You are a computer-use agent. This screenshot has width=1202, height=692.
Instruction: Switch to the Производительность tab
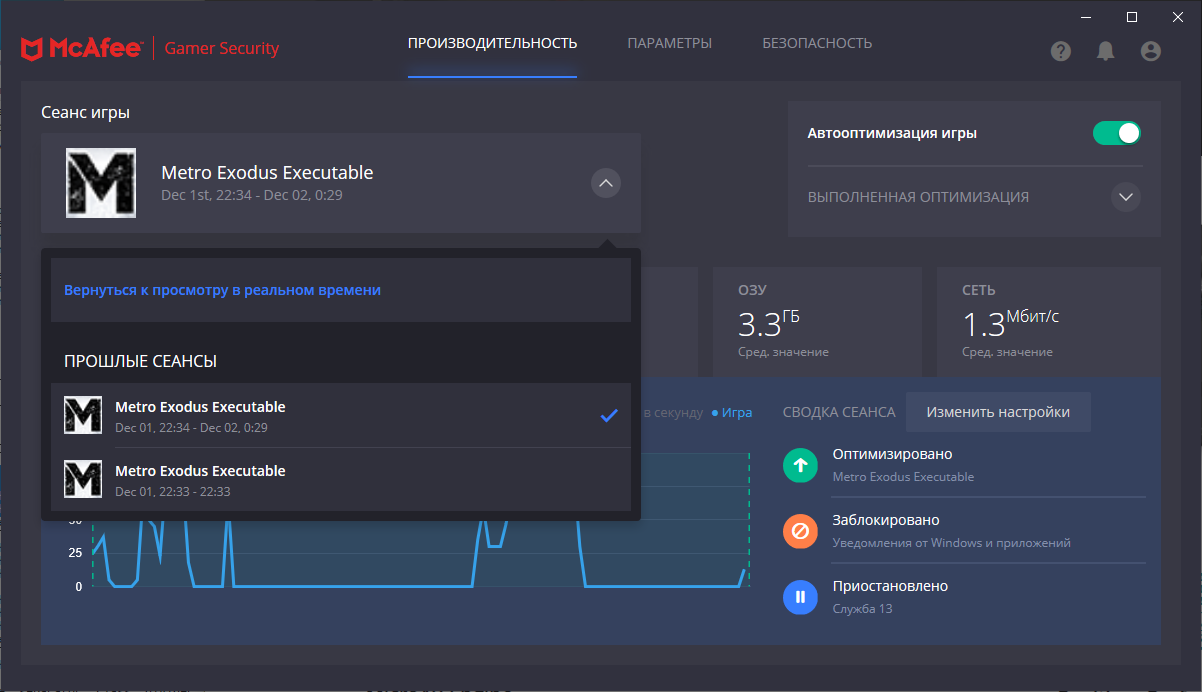click(x=492, y=43)
